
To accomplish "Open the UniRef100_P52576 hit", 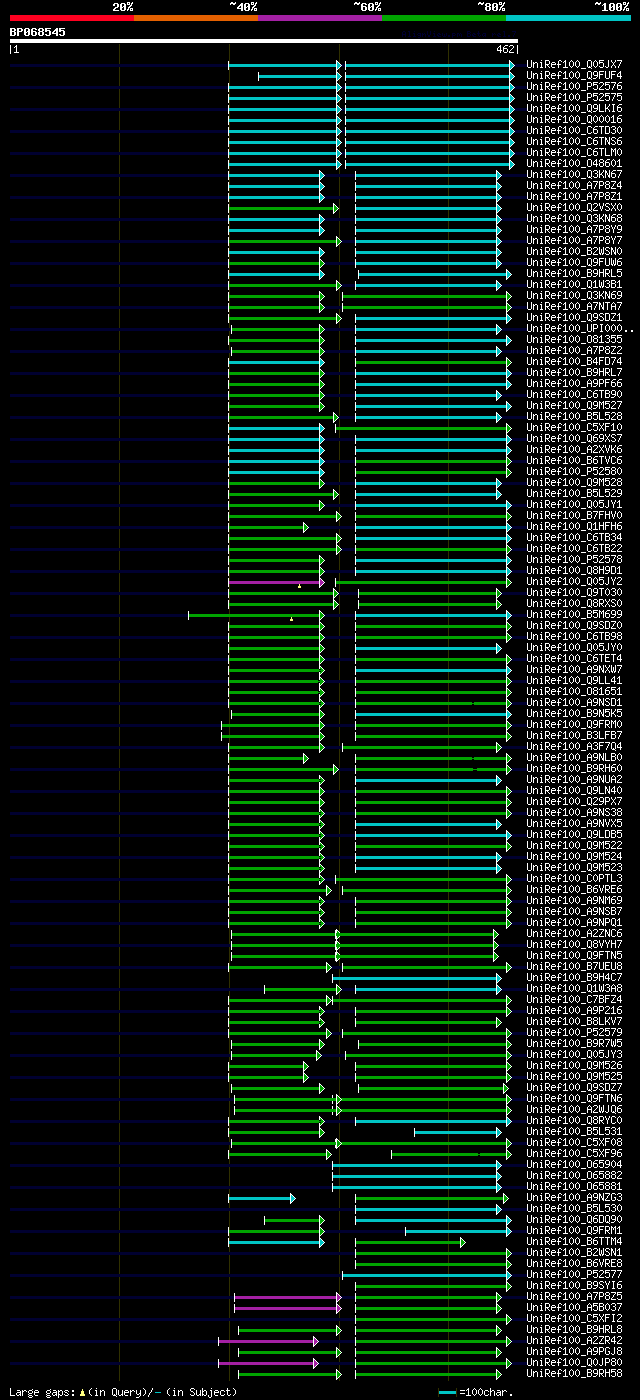I will pos(574,86).
